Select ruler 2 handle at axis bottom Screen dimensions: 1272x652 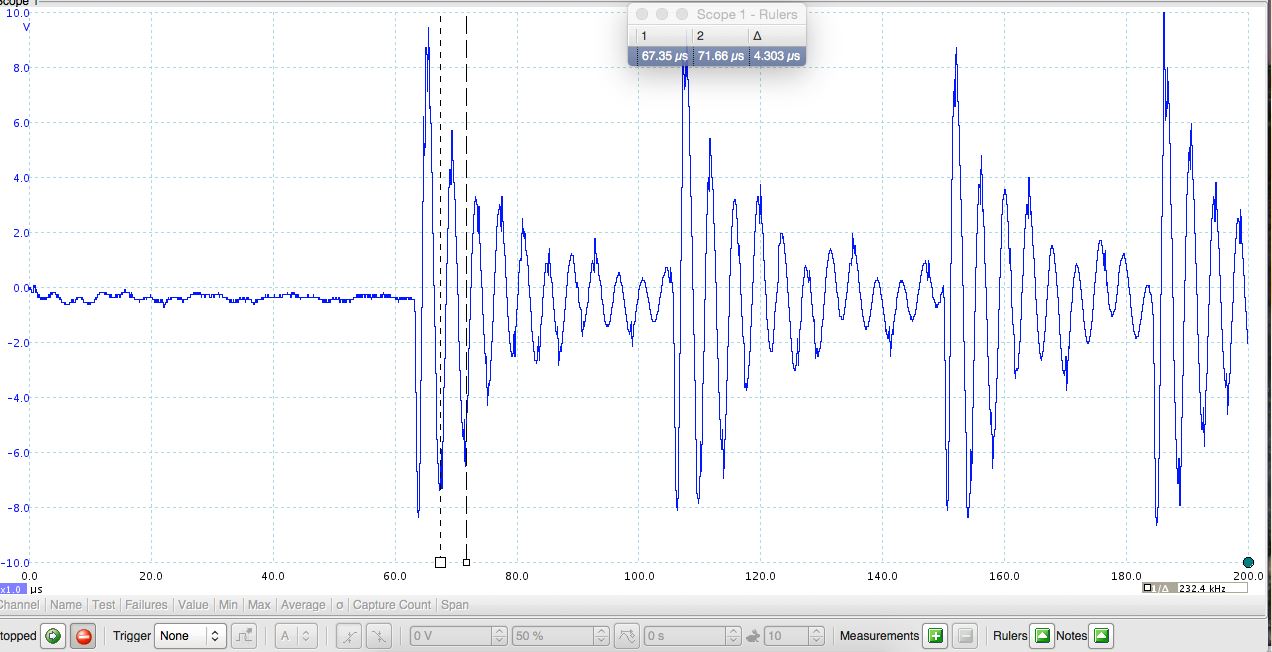[466, 562]
